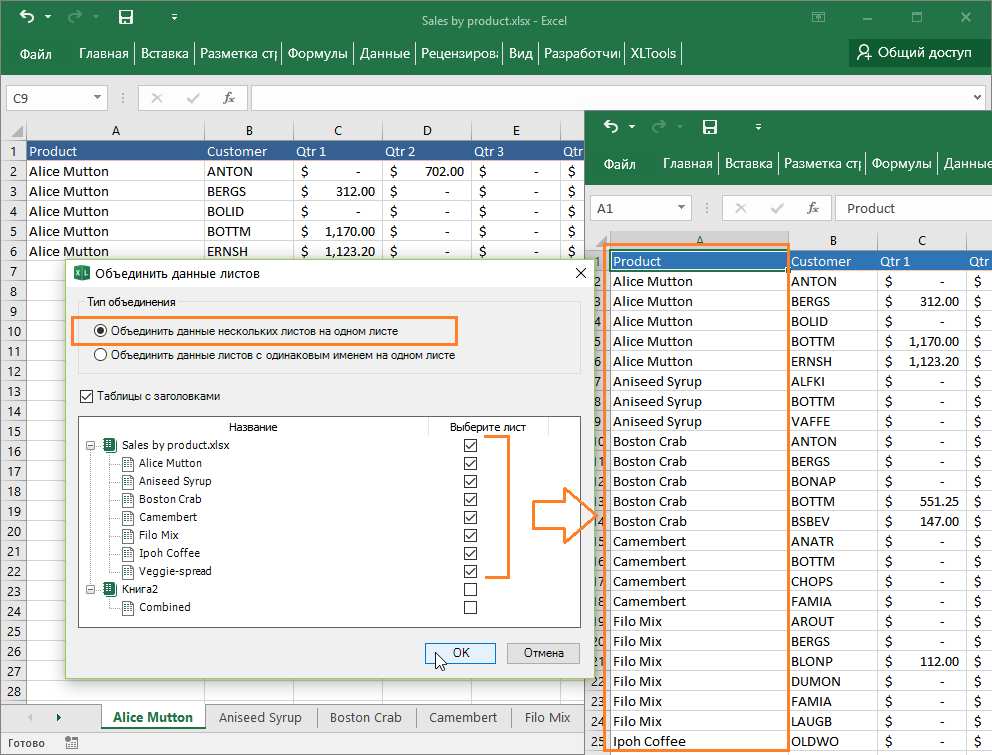The height and width of the screenshot is (755, 992).
Task: Click the Отмена button to cancel
Action: coord(543,653)
